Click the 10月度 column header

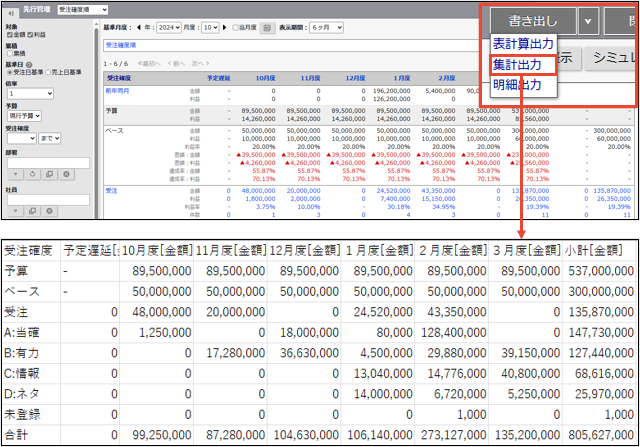(x=265, y=78)
